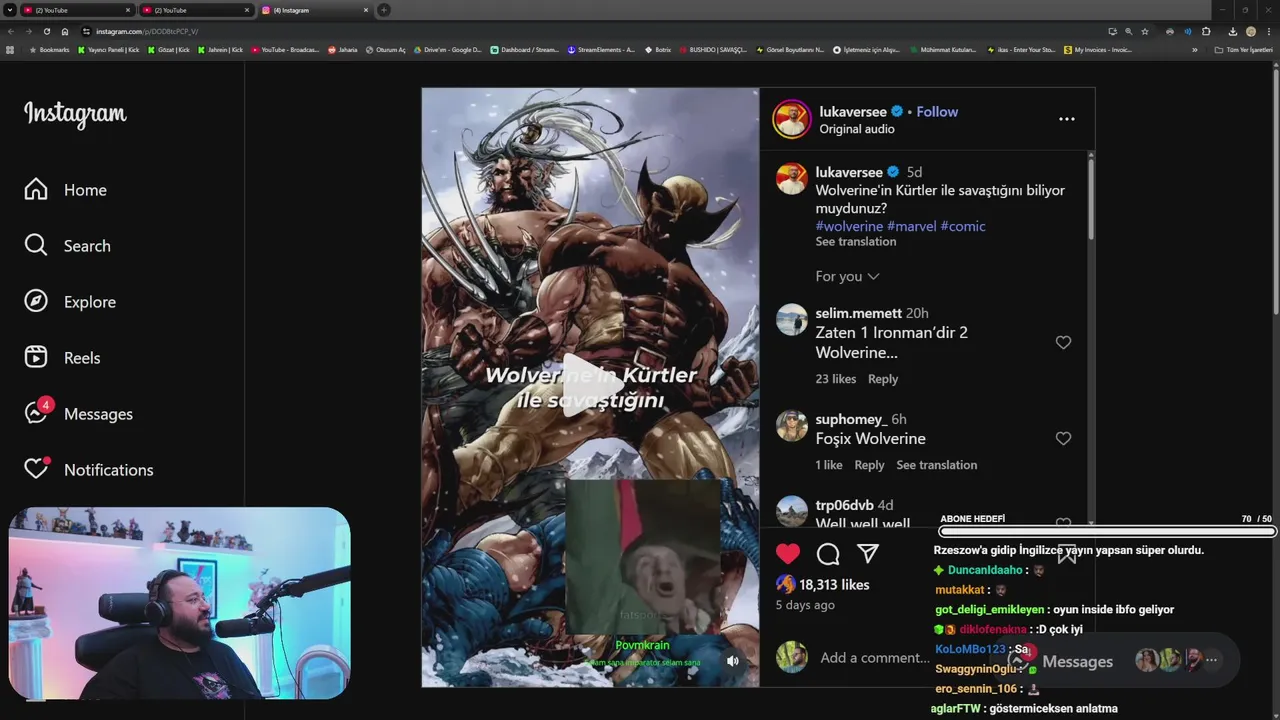Open browser zoom magnifier icon

coord(1129,32)
